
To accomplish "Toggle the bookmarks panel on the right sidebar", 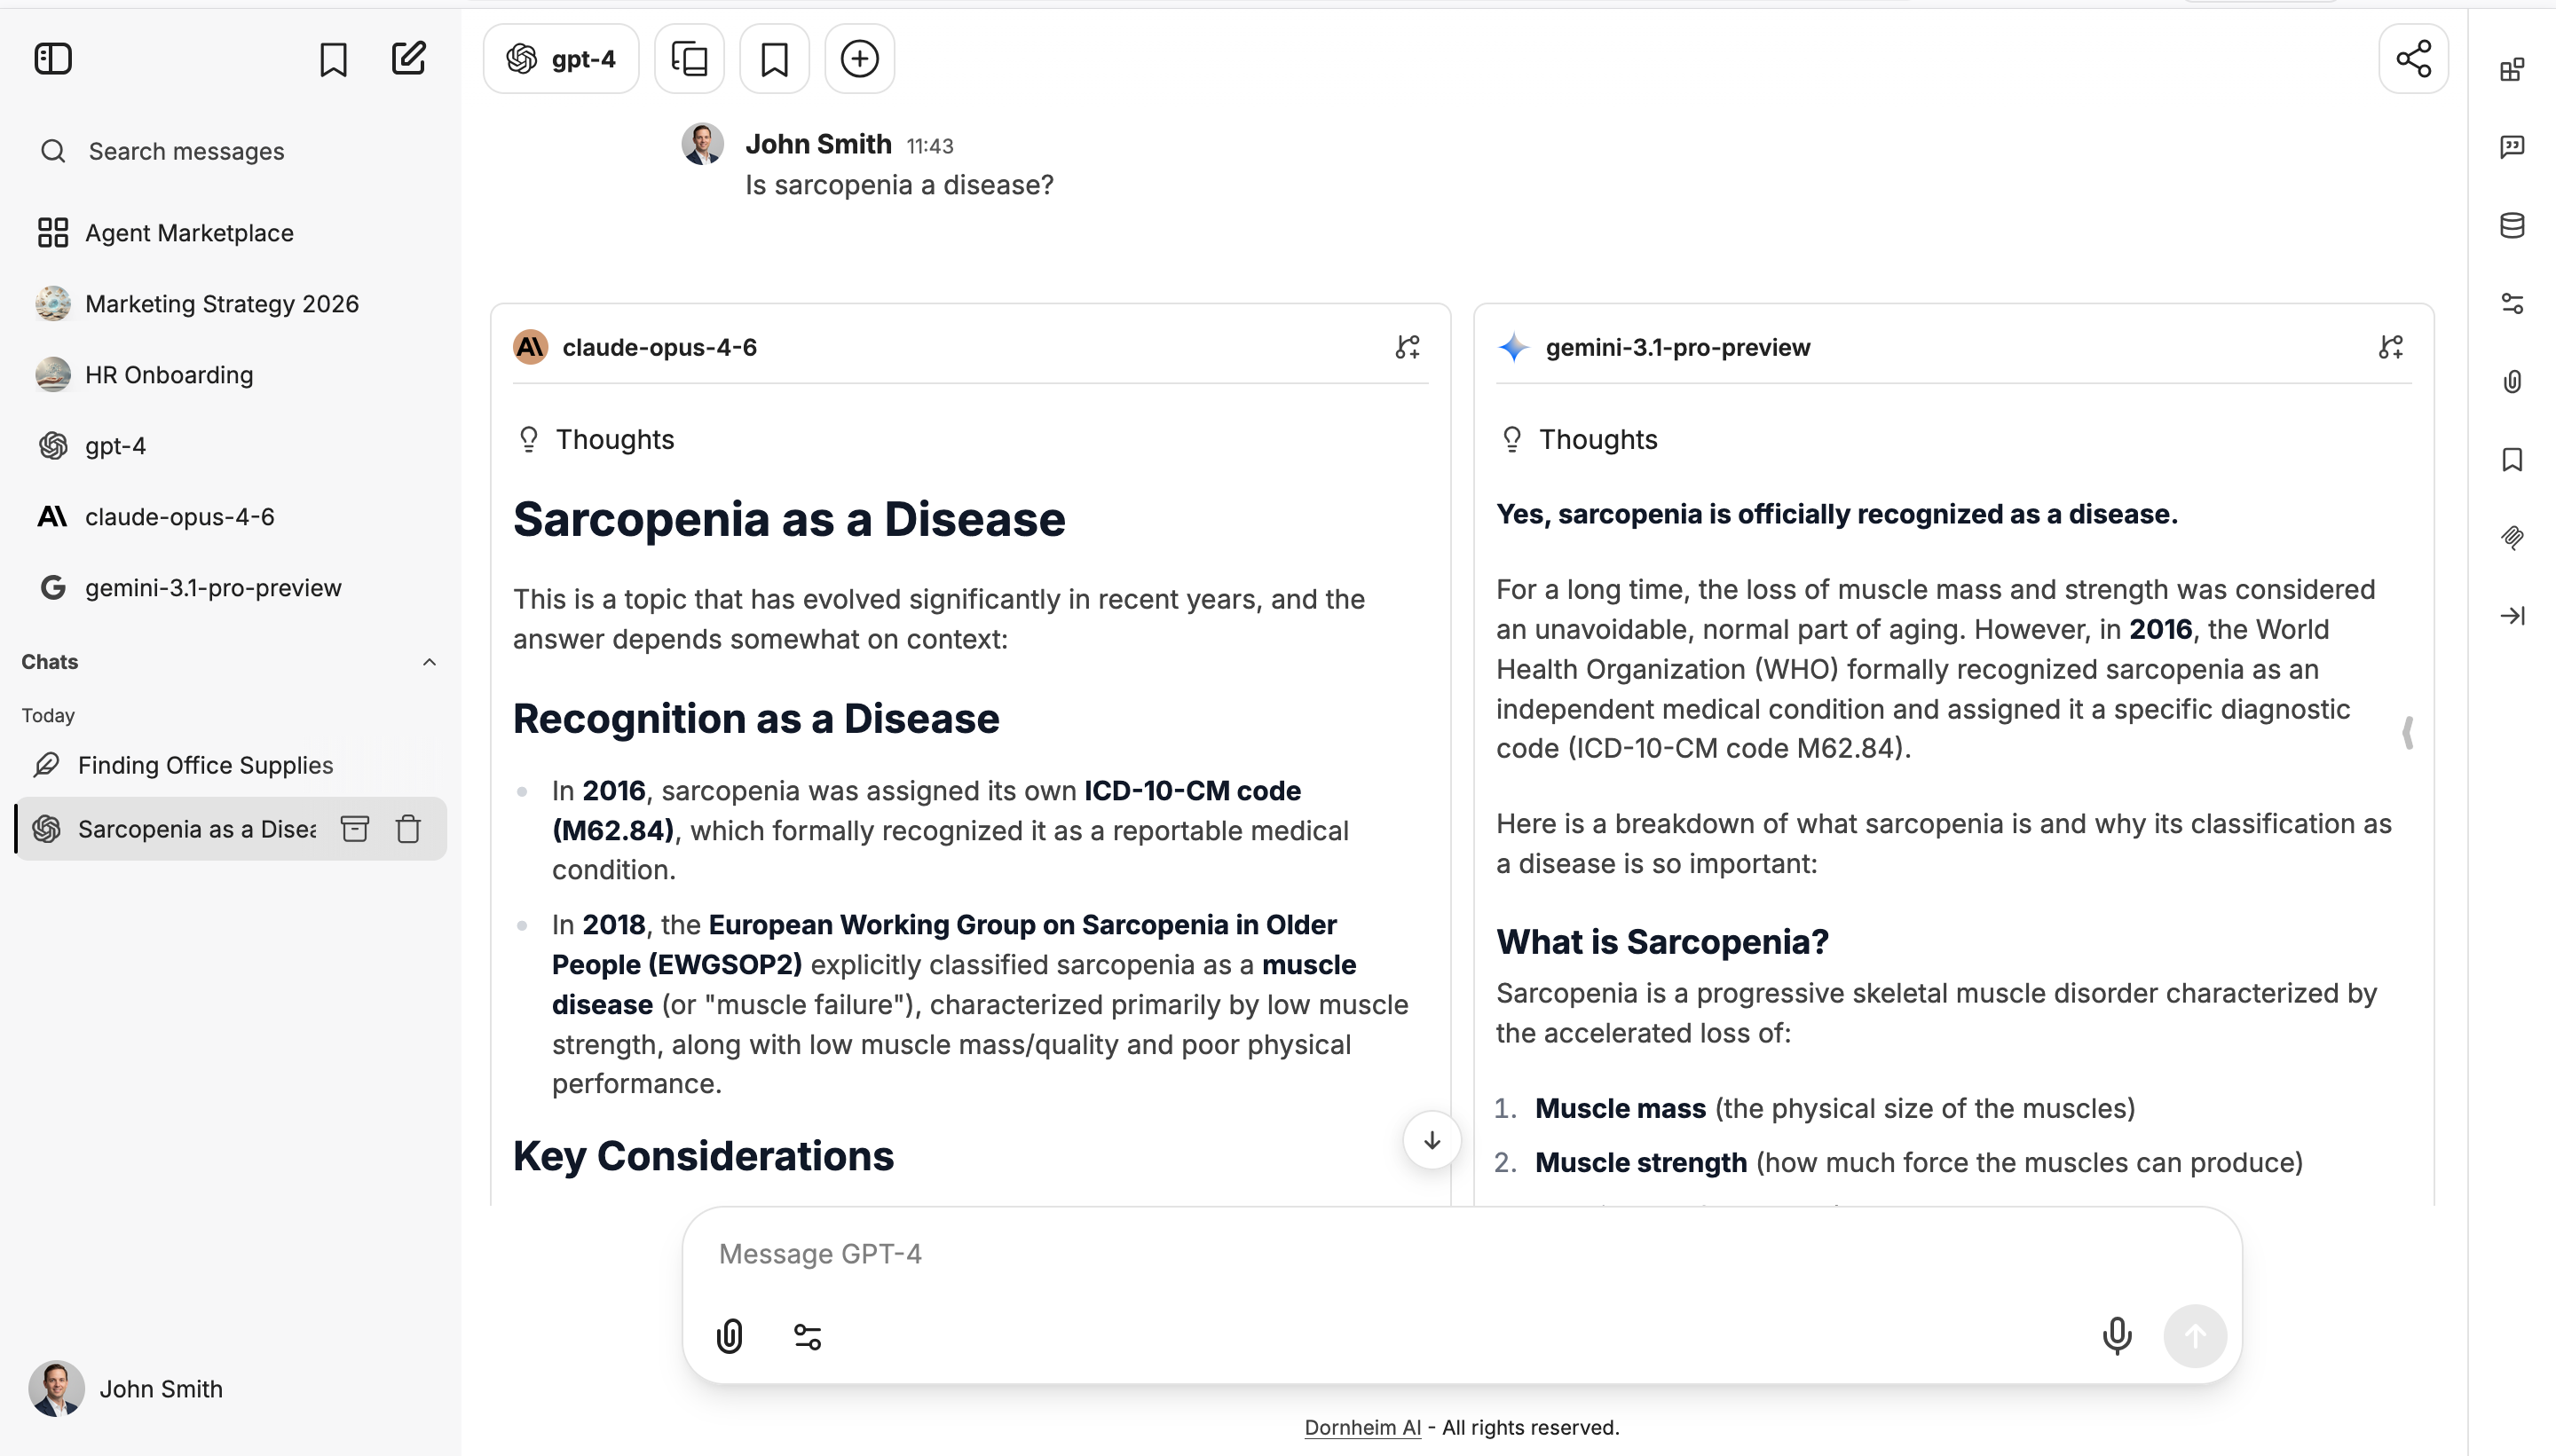I will pos(2512,459).
